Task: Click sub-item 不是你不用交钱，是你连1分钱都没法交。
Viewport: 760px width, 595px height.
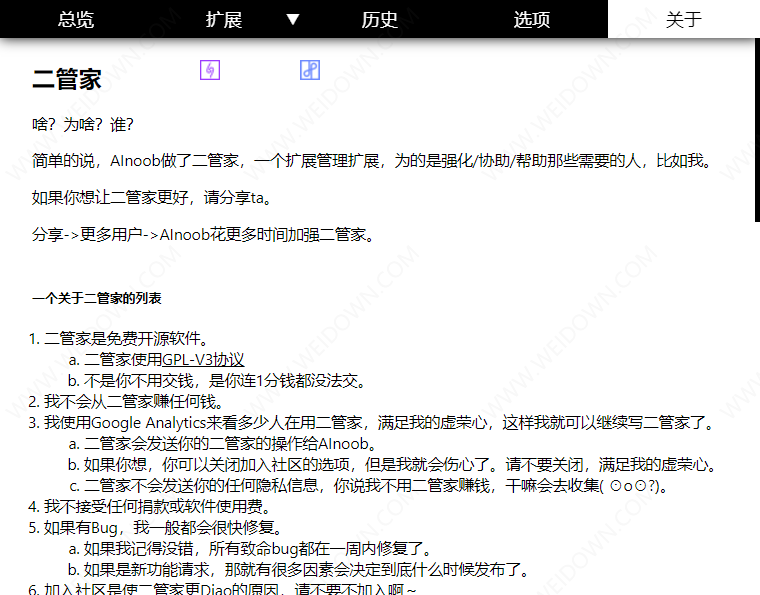Action: (x=224, y=380)
